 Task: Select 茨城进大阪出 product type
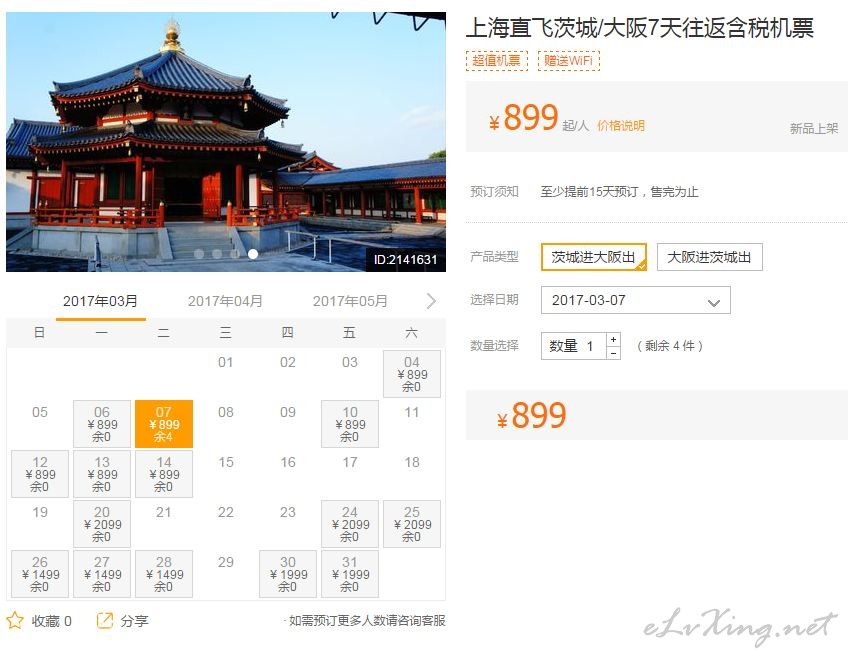(593, 257)
